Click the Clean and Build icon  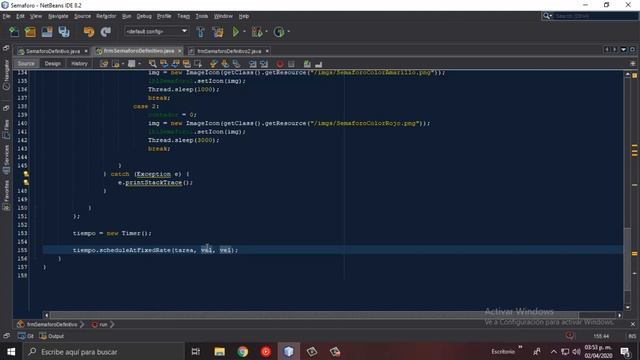point(218,32)
